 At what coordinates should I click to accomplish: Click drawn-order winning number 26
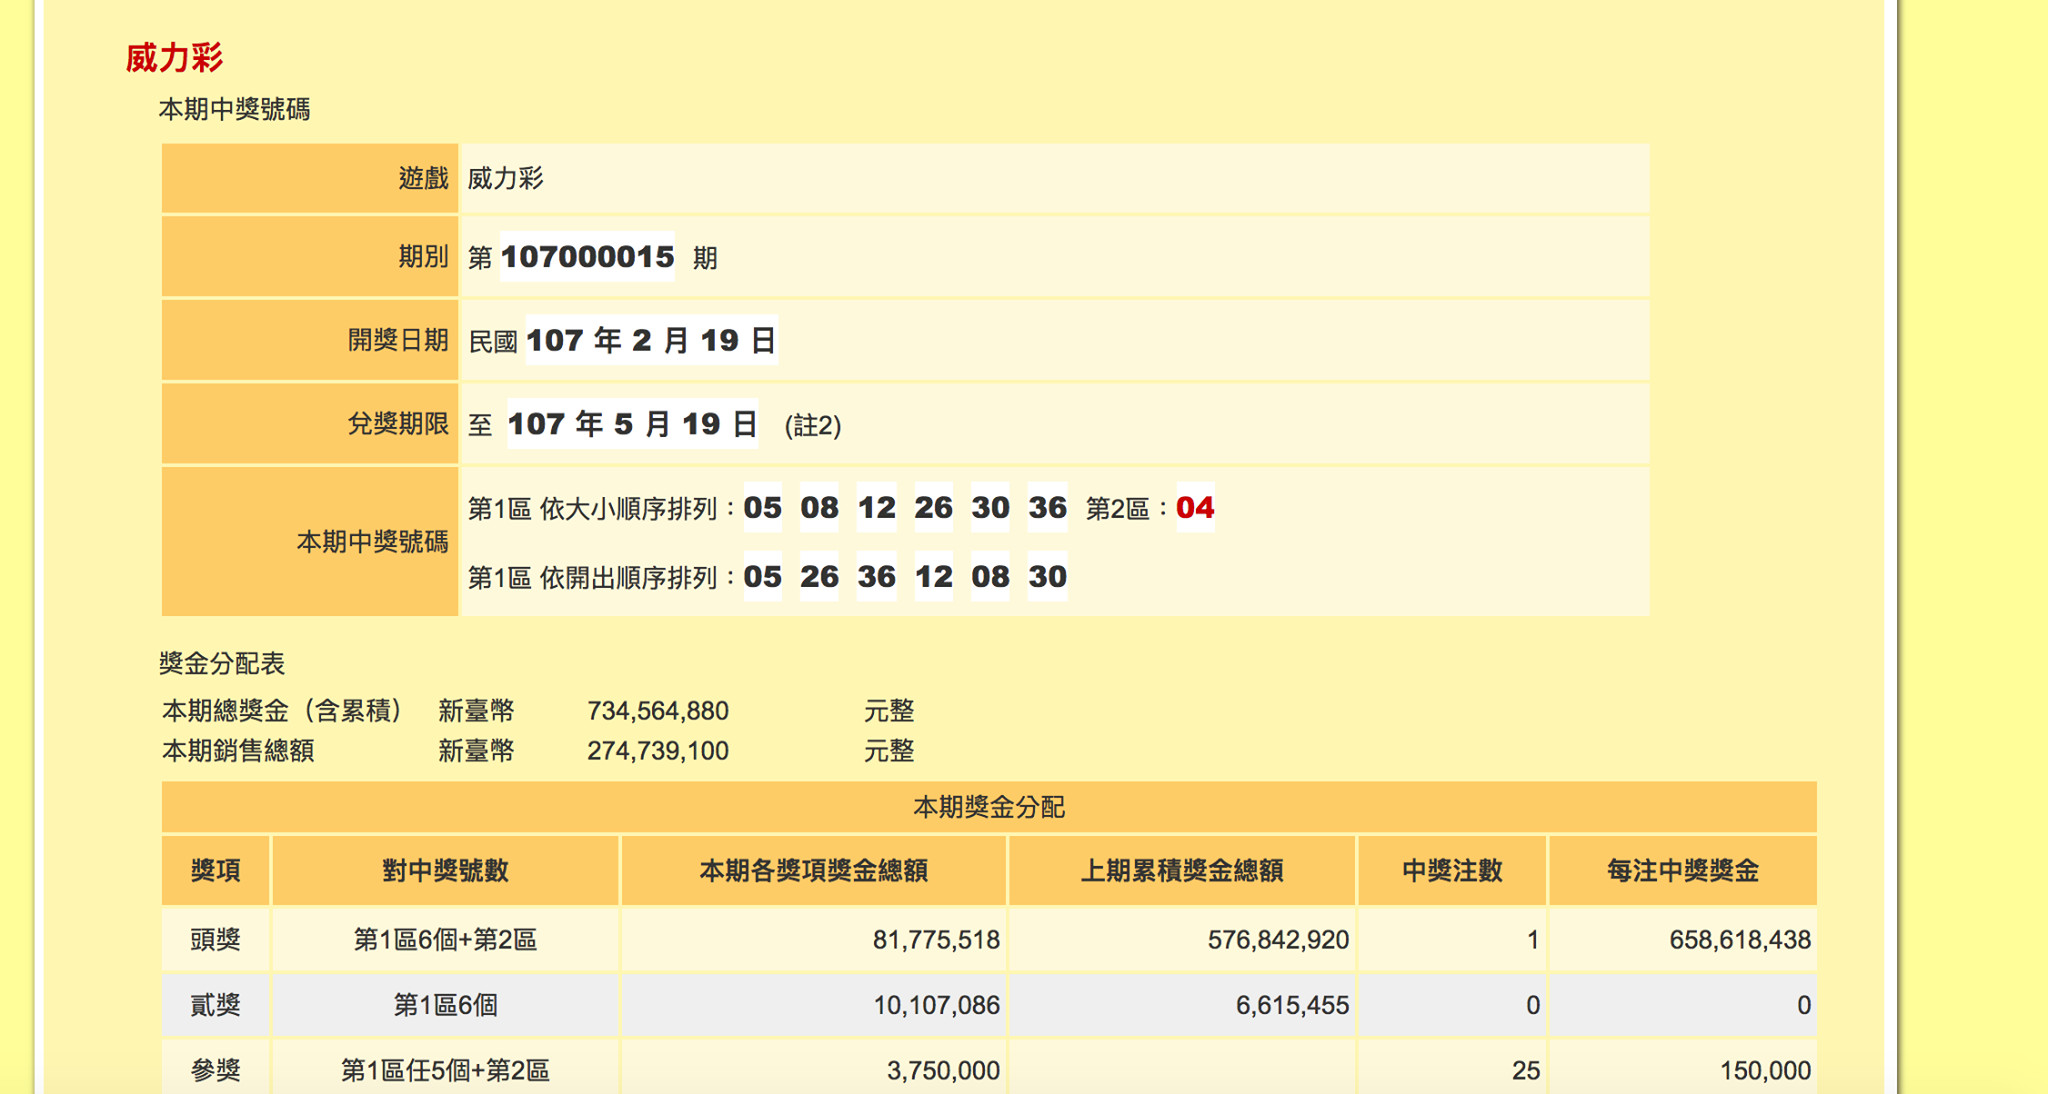pos(820,577)
